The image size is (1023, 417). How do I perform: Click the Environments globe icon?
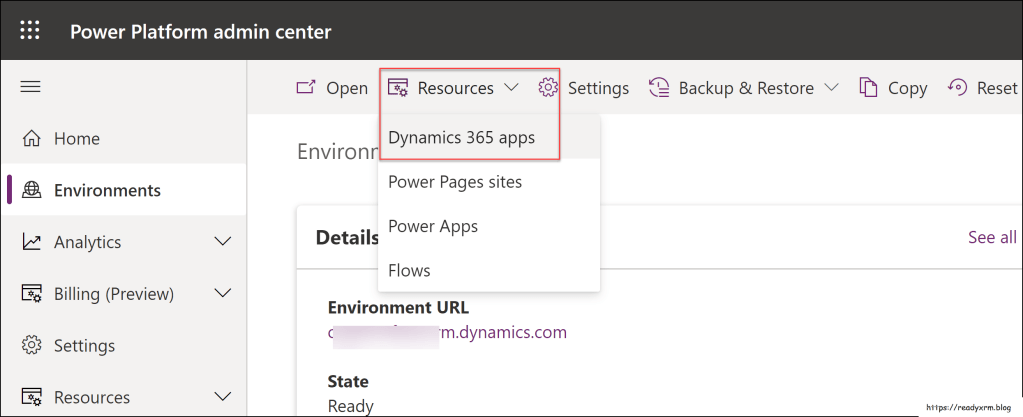coord(32,190)
